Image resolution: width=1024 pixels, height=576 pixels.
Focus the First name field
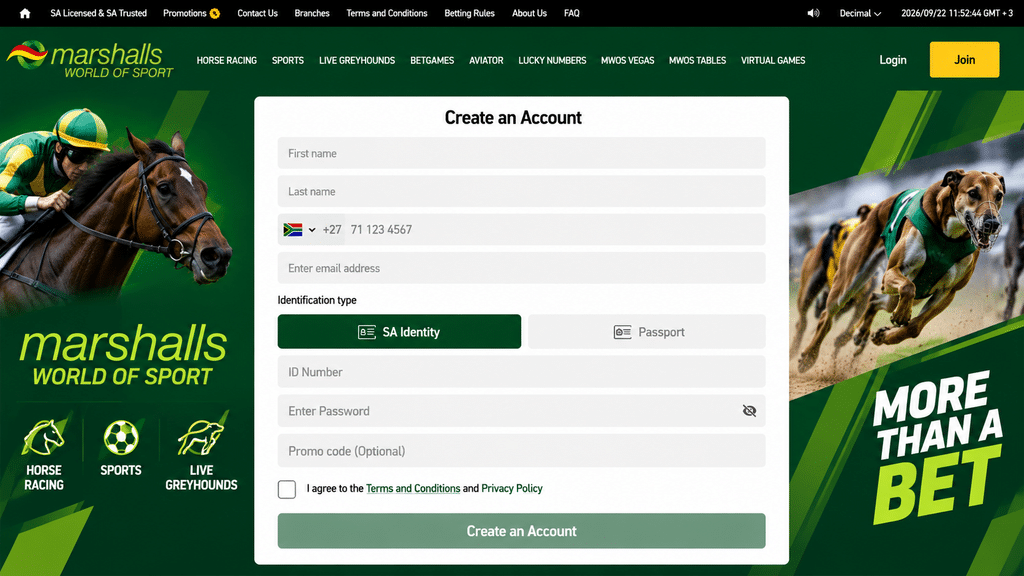click(521, 153)
